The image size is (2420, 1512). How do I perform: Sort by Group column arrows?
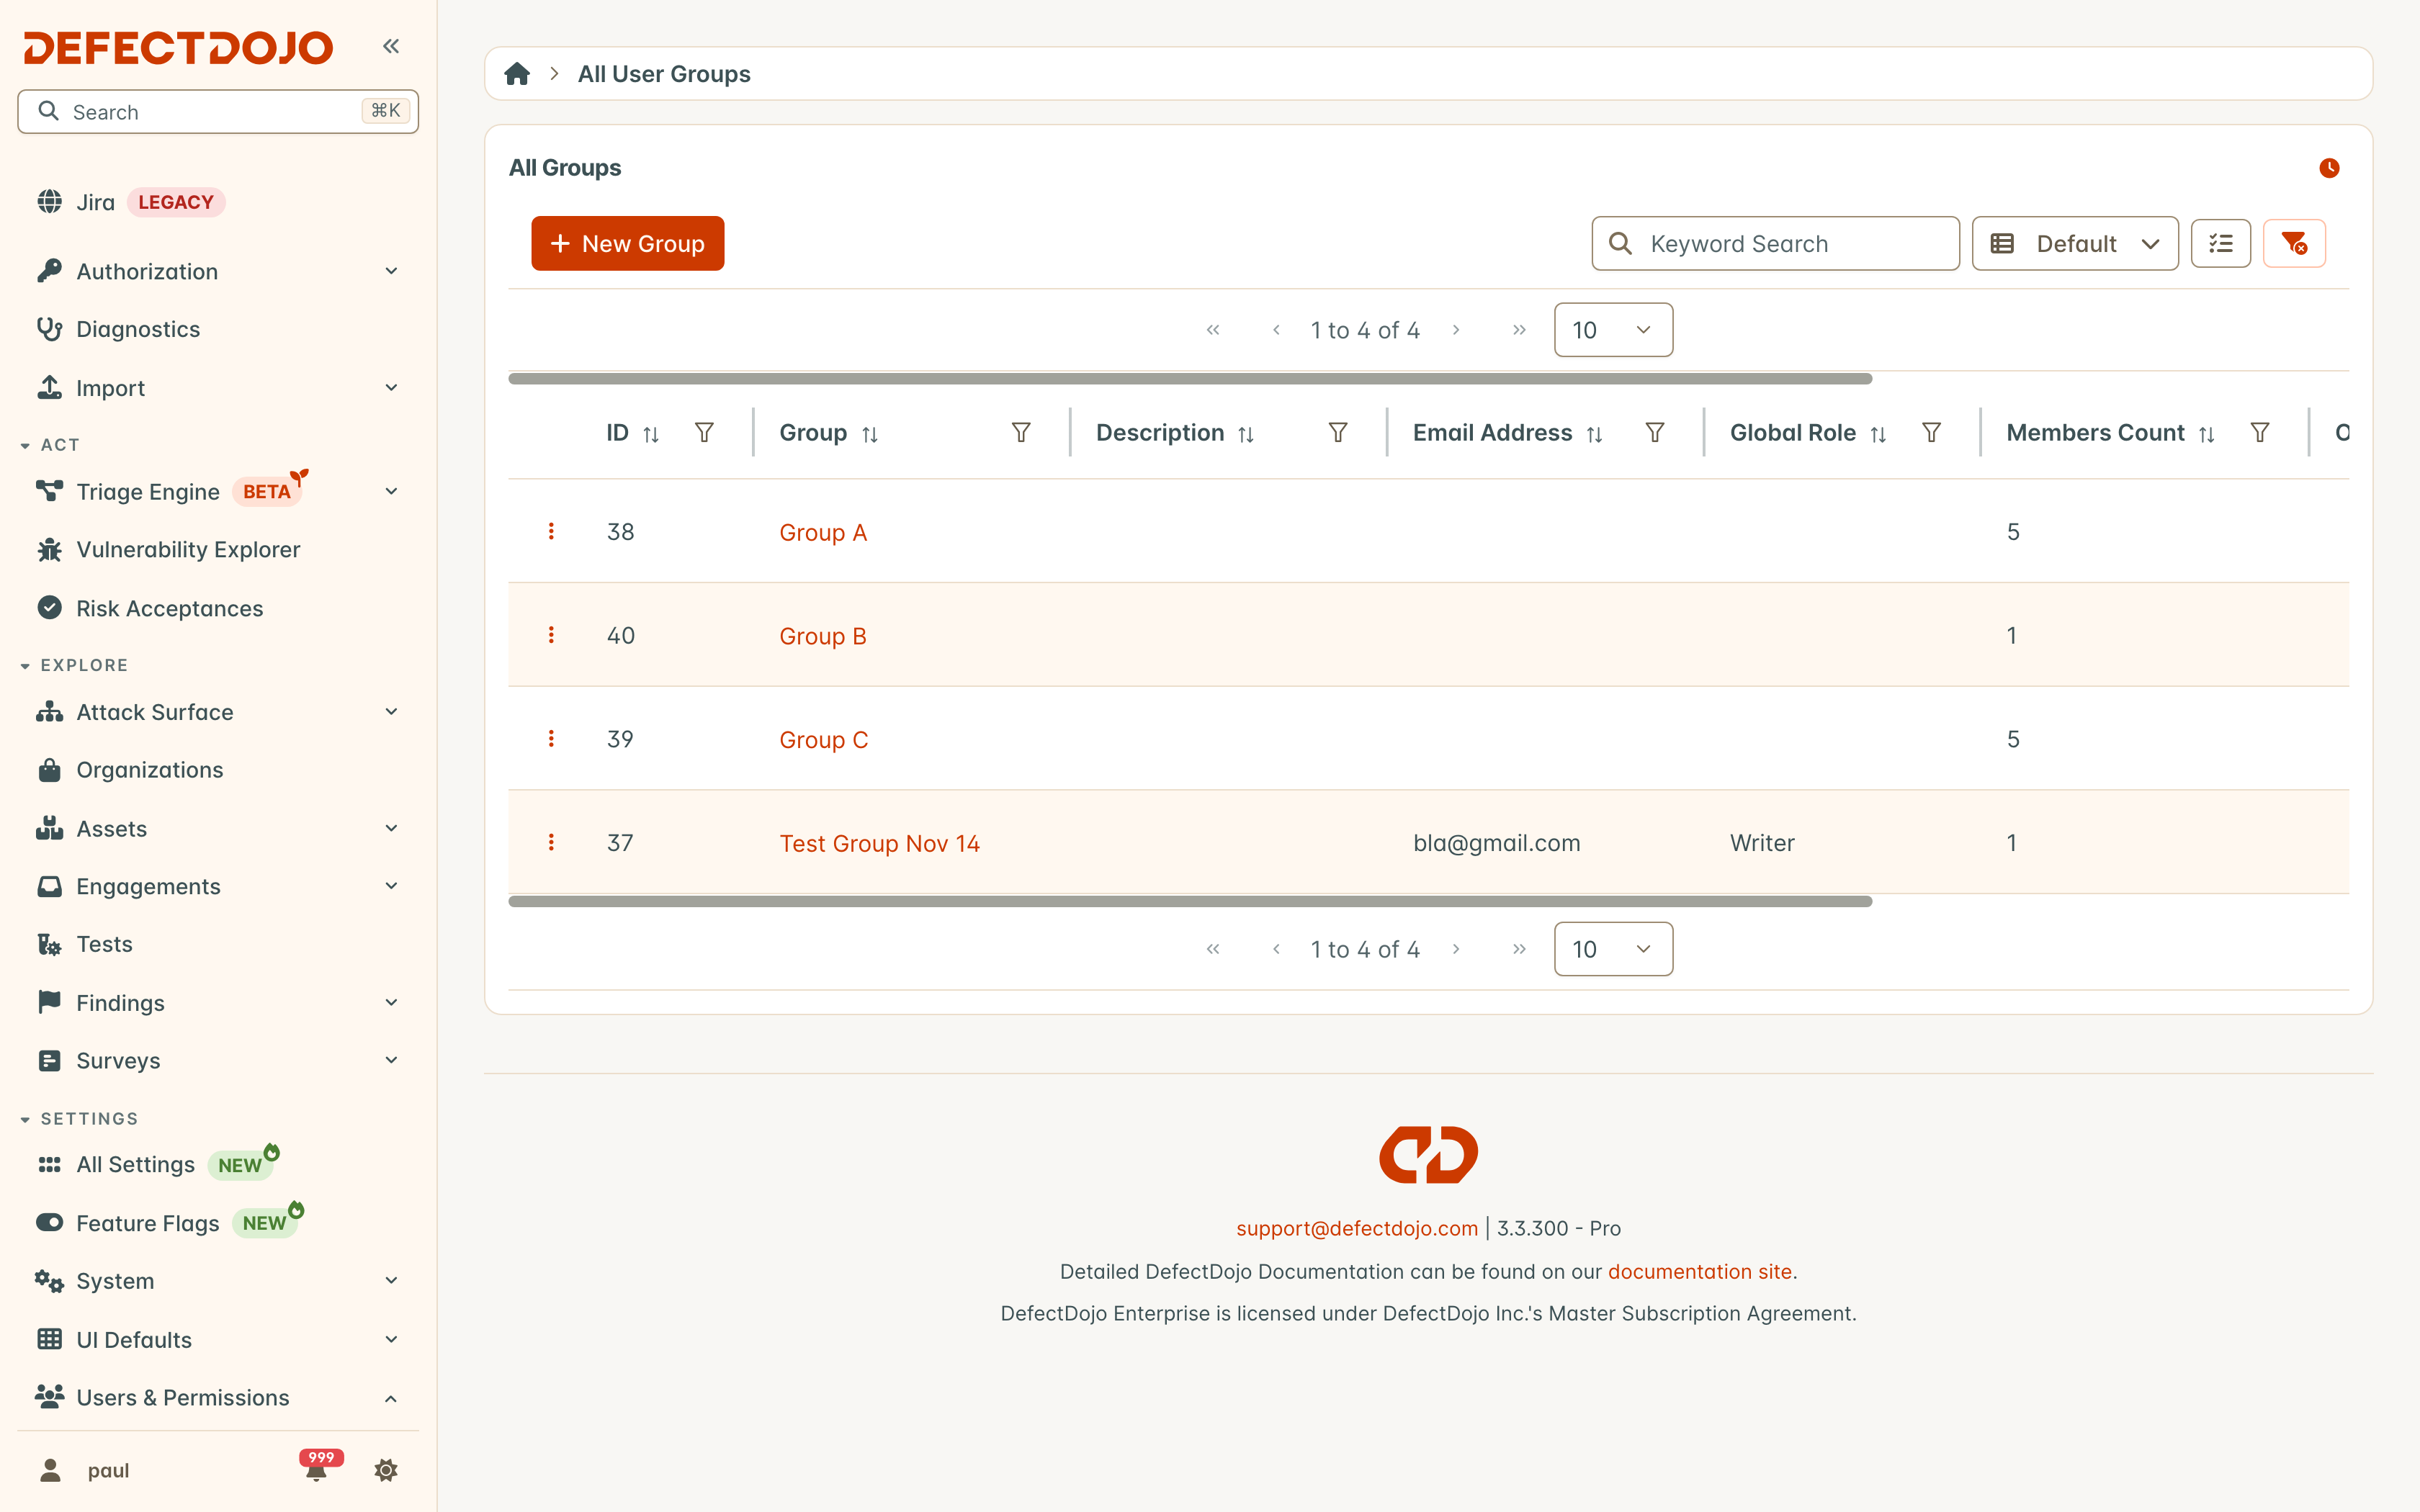pos(870,434)
